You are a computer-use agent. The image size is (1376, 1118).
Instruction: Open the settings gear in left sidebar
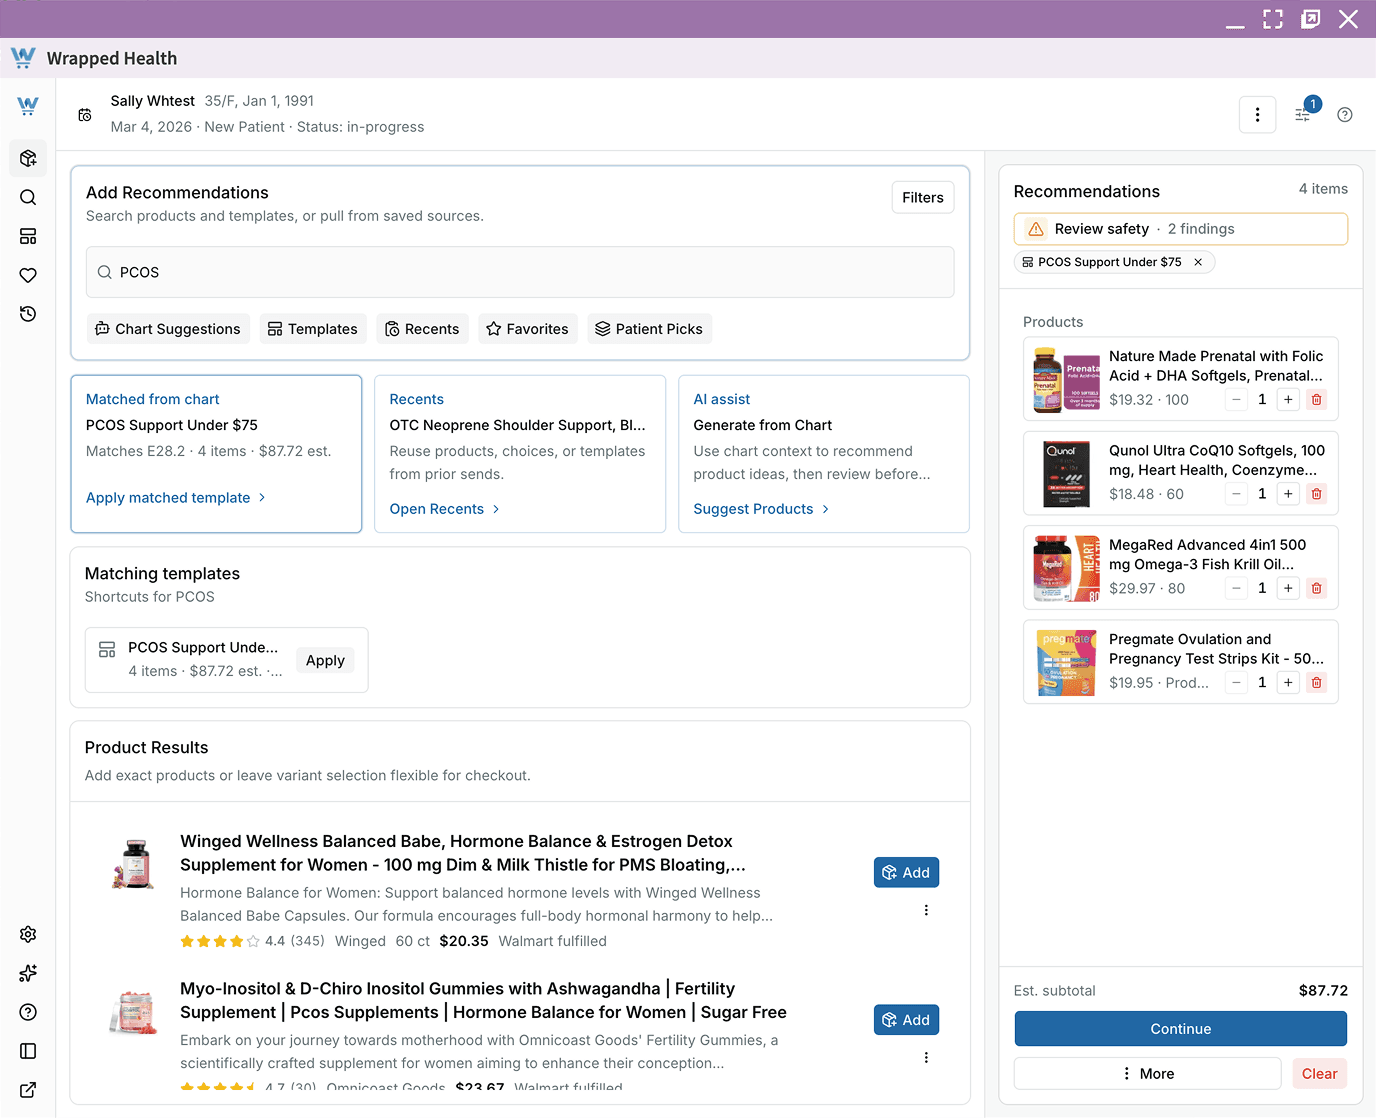click(28, 934)
